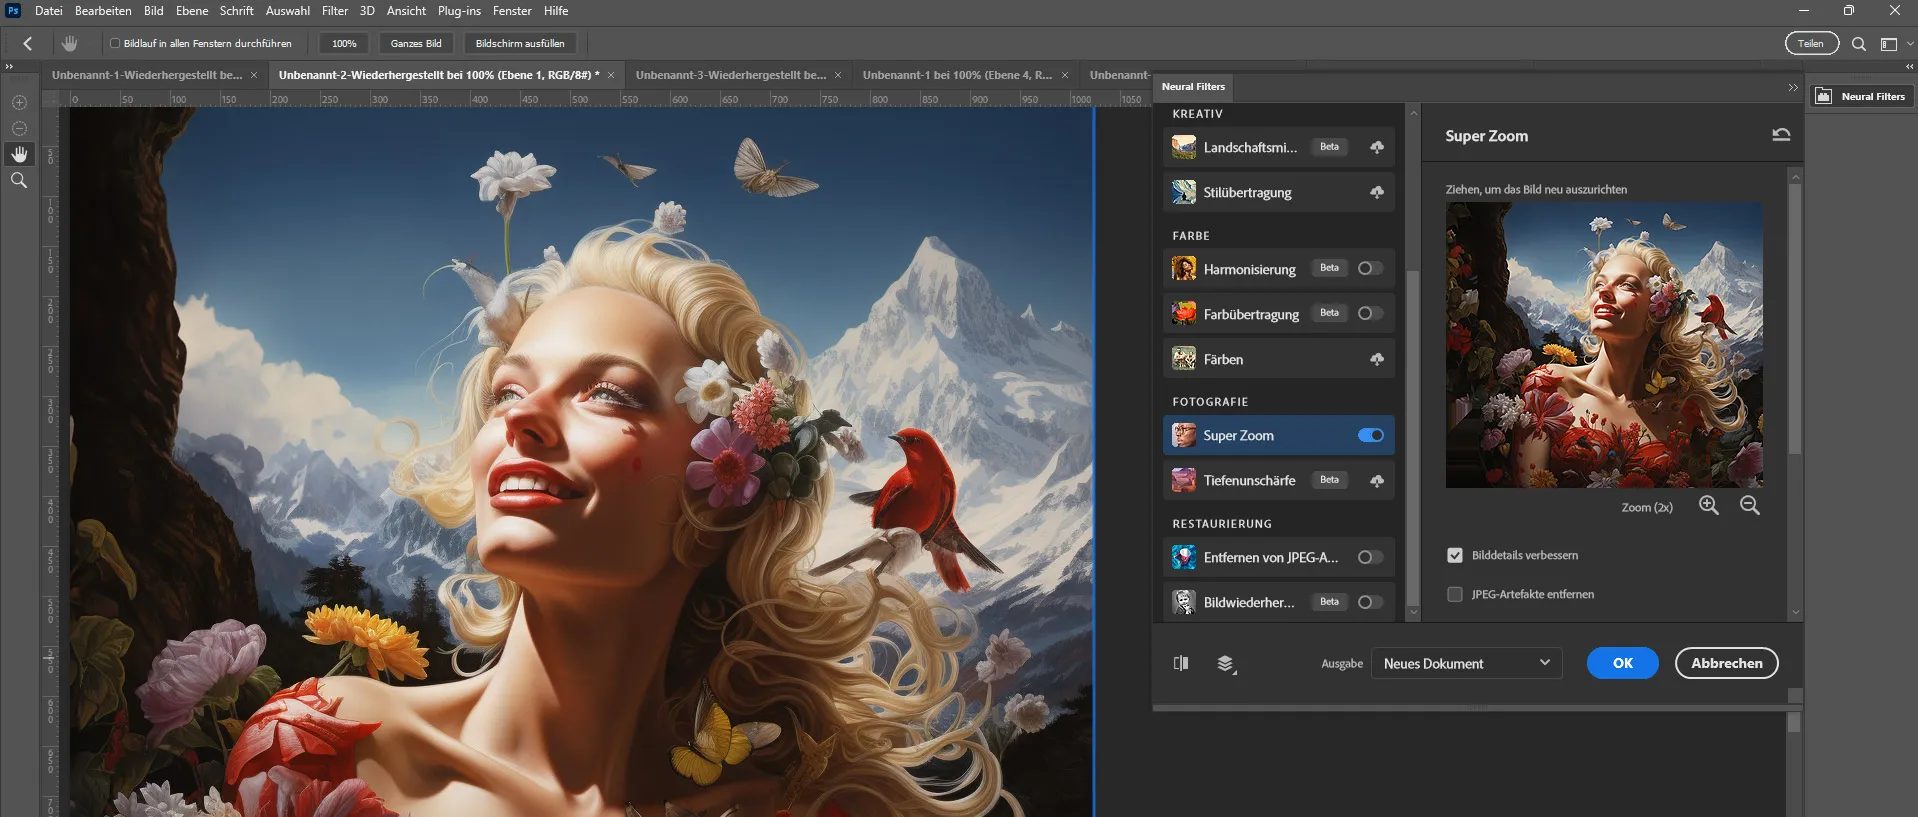Screen dimensions: 1918x817
Task: Download the Landschaftsmischer filter via cloud icon
Action: 1377,147
